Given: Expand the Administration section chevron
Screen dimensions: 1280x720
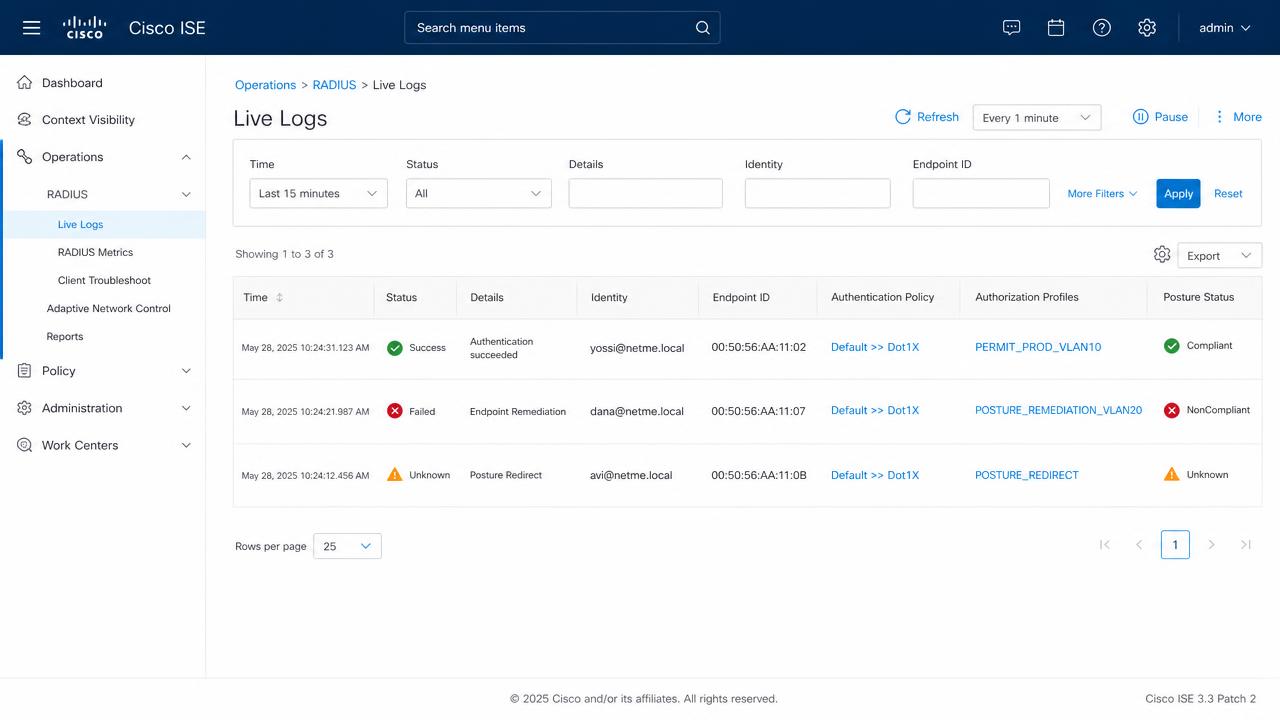Looking at the screenshot, I should pyautogui.click(x=186, y=408).
